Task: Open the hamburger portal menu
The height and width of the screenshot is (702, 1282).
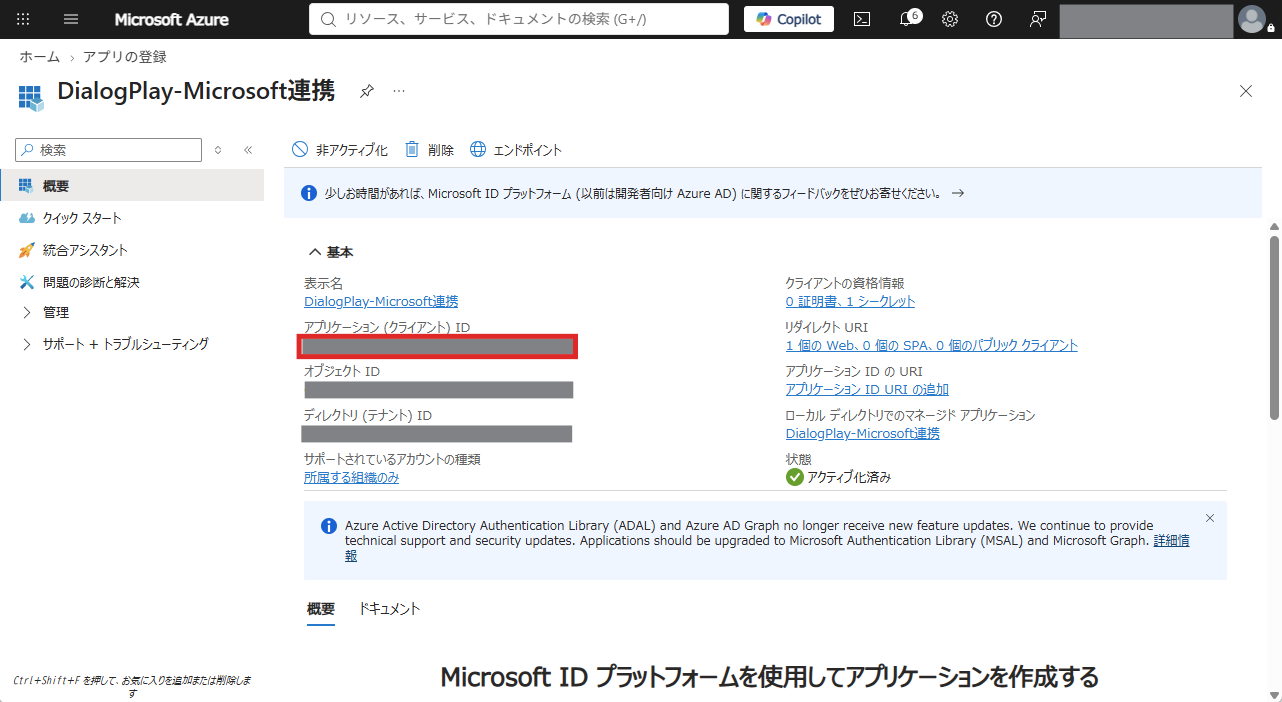Action: click(x=71, y=19)
